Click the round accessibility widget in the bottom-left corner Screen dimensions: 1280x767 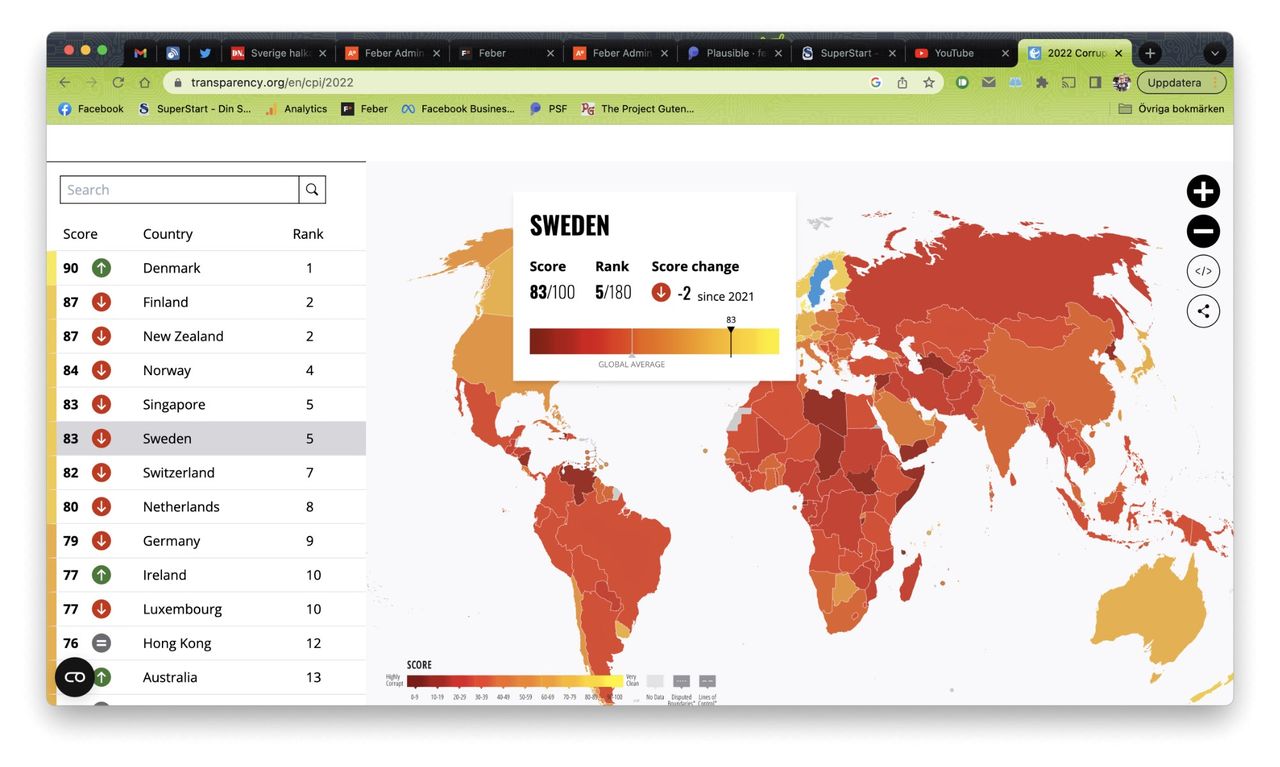click(x=75, y=677)
